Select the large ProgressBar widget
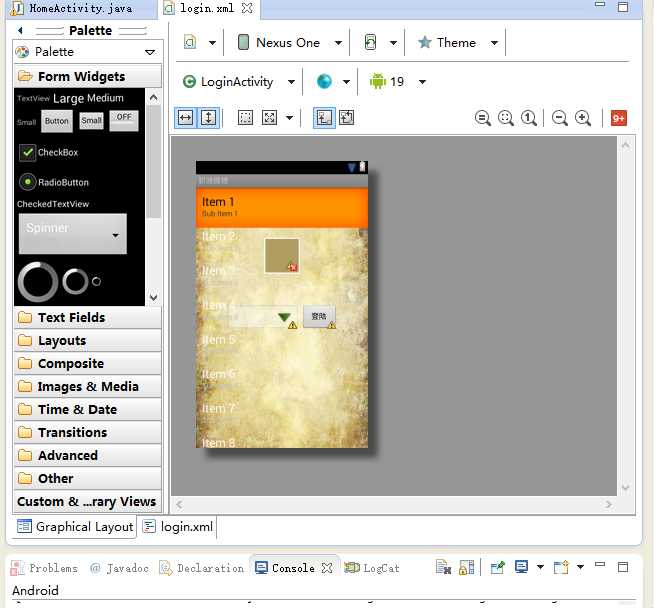 click(38, 282)
